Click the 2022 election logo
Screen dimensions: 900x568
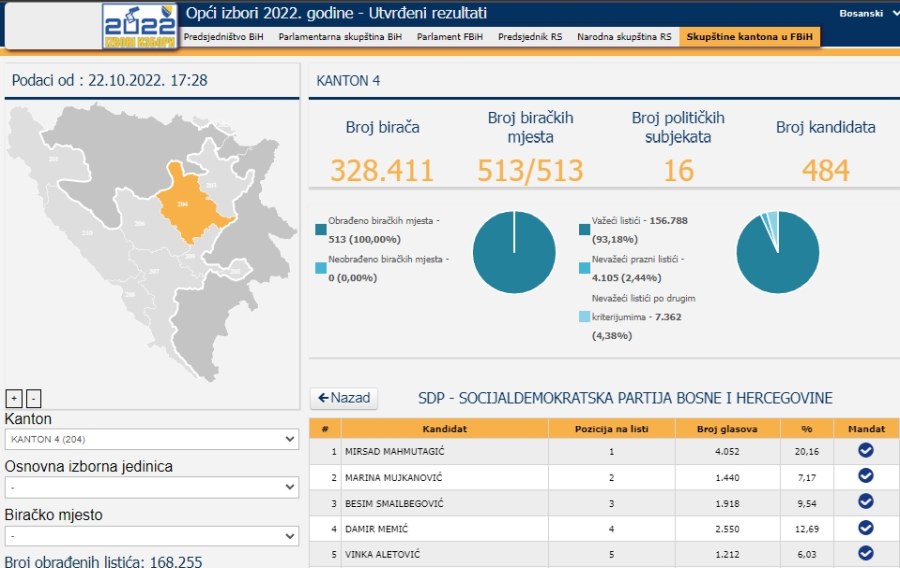tap(139, 25)
